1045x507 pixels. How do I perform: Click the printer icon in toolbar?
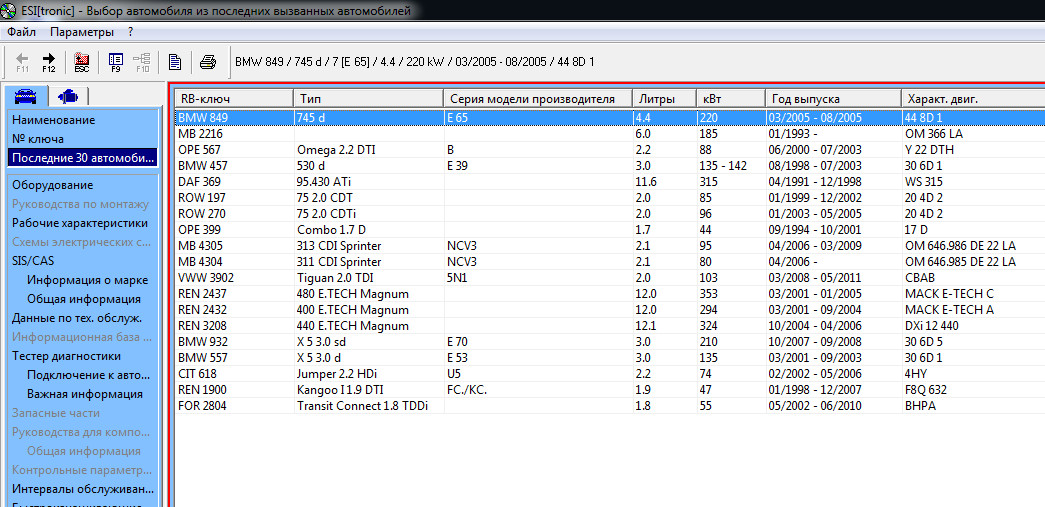(x=207, y=62)
